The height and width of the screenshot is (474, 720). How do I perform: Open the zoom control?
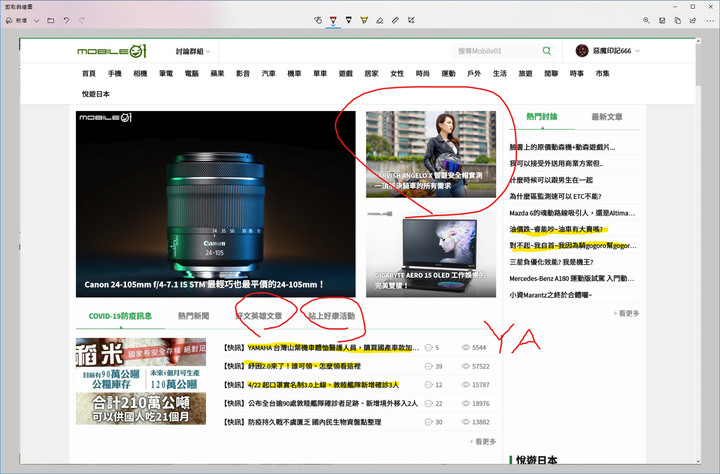point(646,20)
